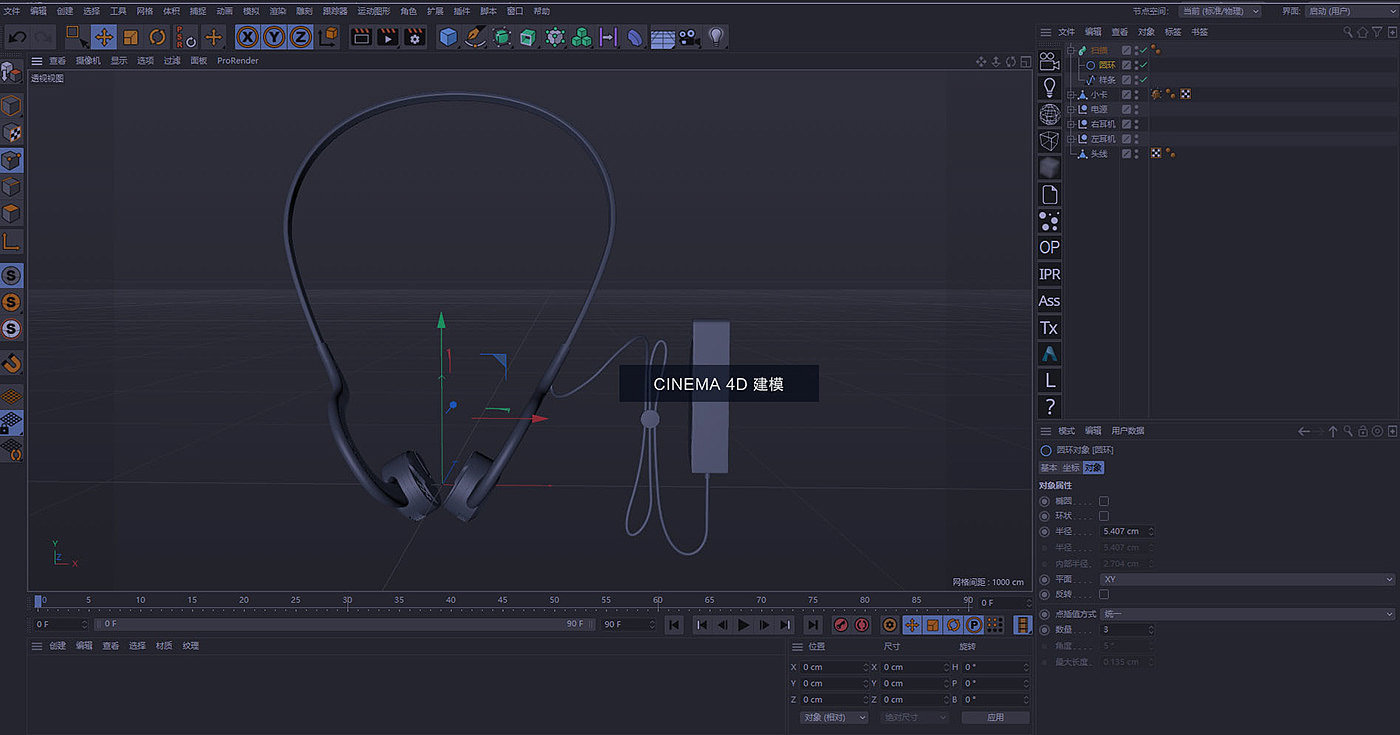
Task: Enable the 反转 (reverse) checkbox
Action: (x=1104, y=595)
